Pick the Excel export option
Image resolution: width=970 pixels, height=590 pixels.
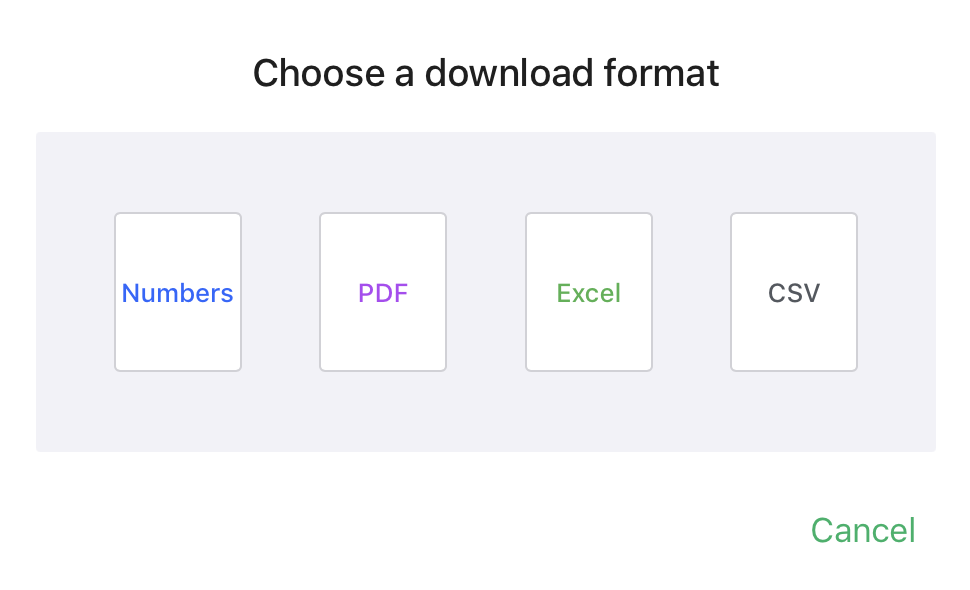point(588,292)
